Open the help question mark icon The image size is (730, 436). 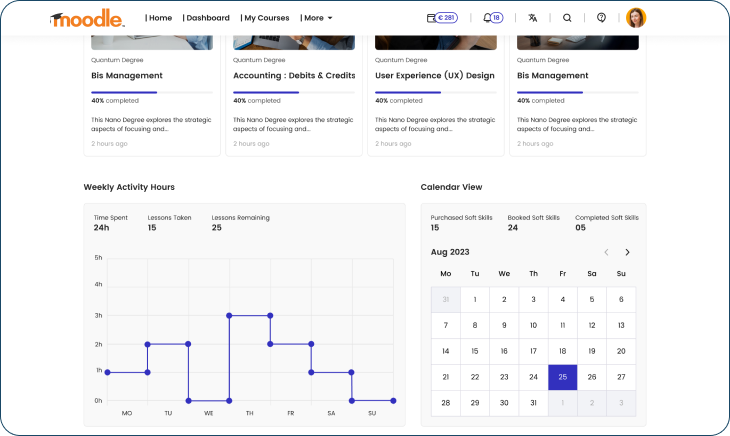(601, 18)
